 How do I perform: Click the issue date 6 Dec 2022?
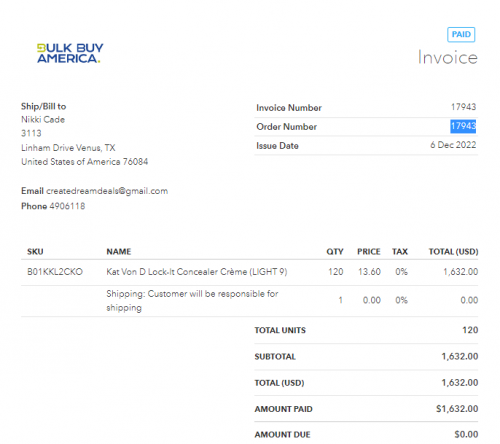point(453,145)
